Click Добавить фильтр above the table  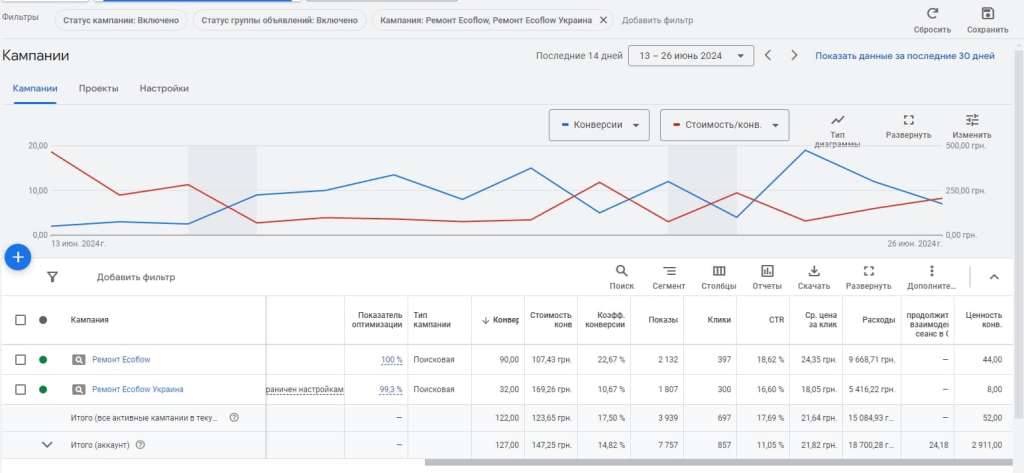(136, 277)
